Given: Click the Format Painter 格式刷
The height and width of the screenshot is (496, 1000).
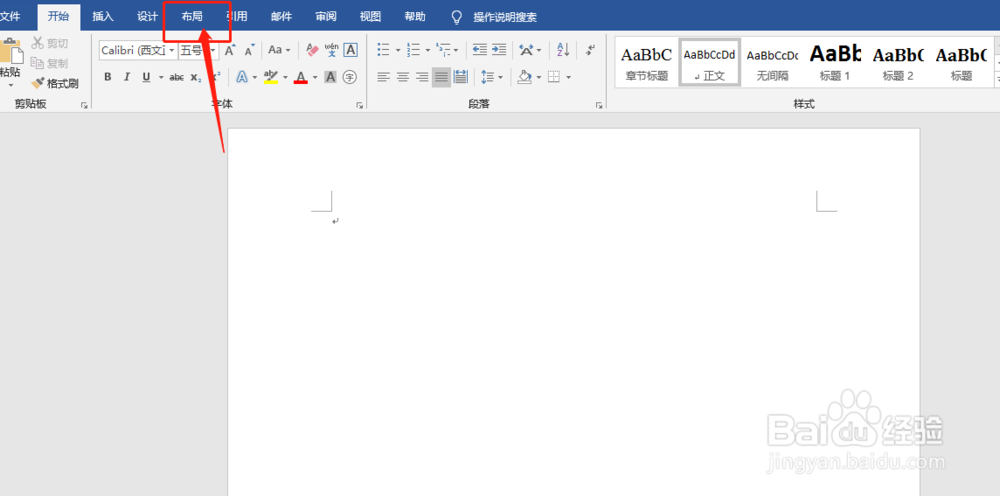Looking at the screenshot, I should (55, 83).
